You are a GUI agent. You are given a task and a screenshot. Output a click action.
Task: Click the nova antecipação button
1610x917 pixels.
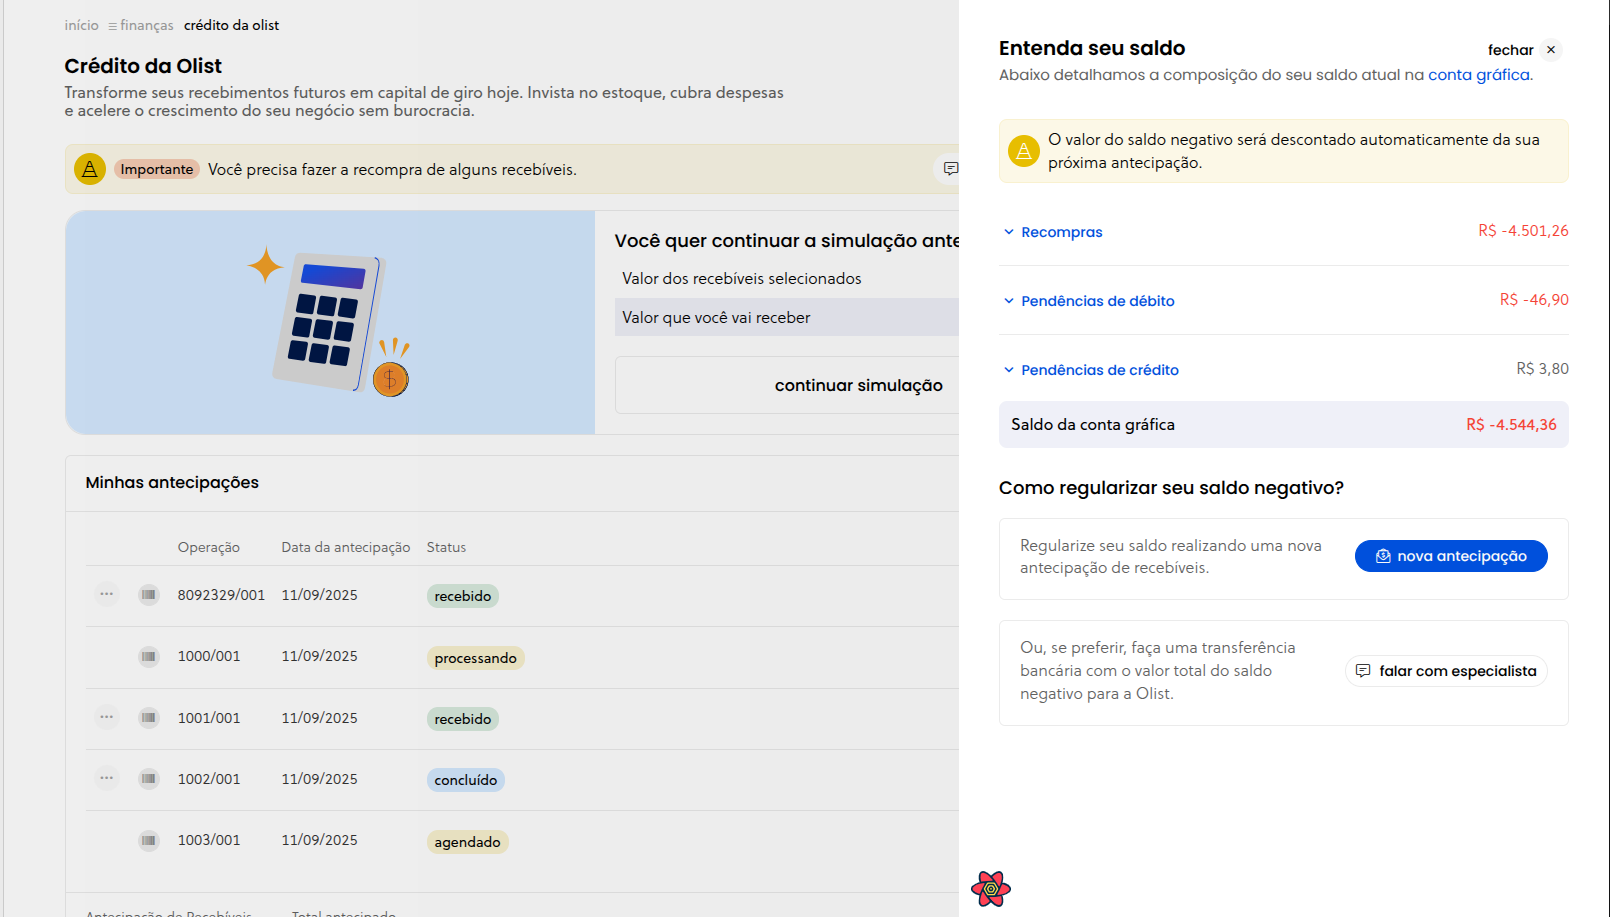click(x=1451, y=556)
